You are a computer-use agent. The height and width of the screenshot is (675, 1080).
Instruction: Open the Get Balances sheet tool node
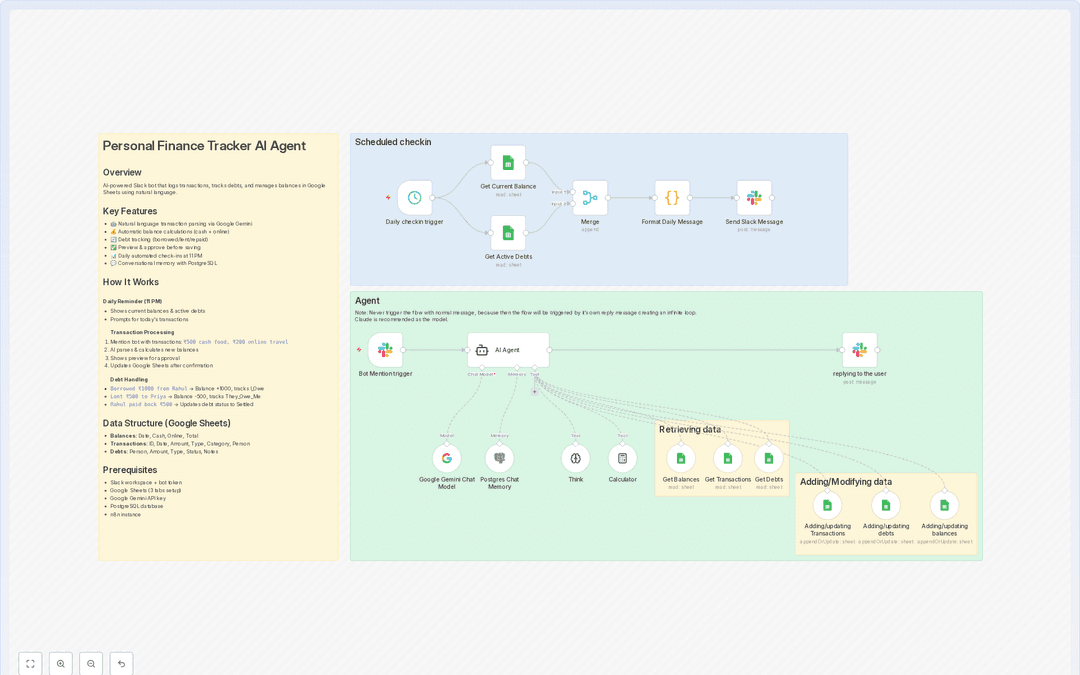tap(681, 458)
